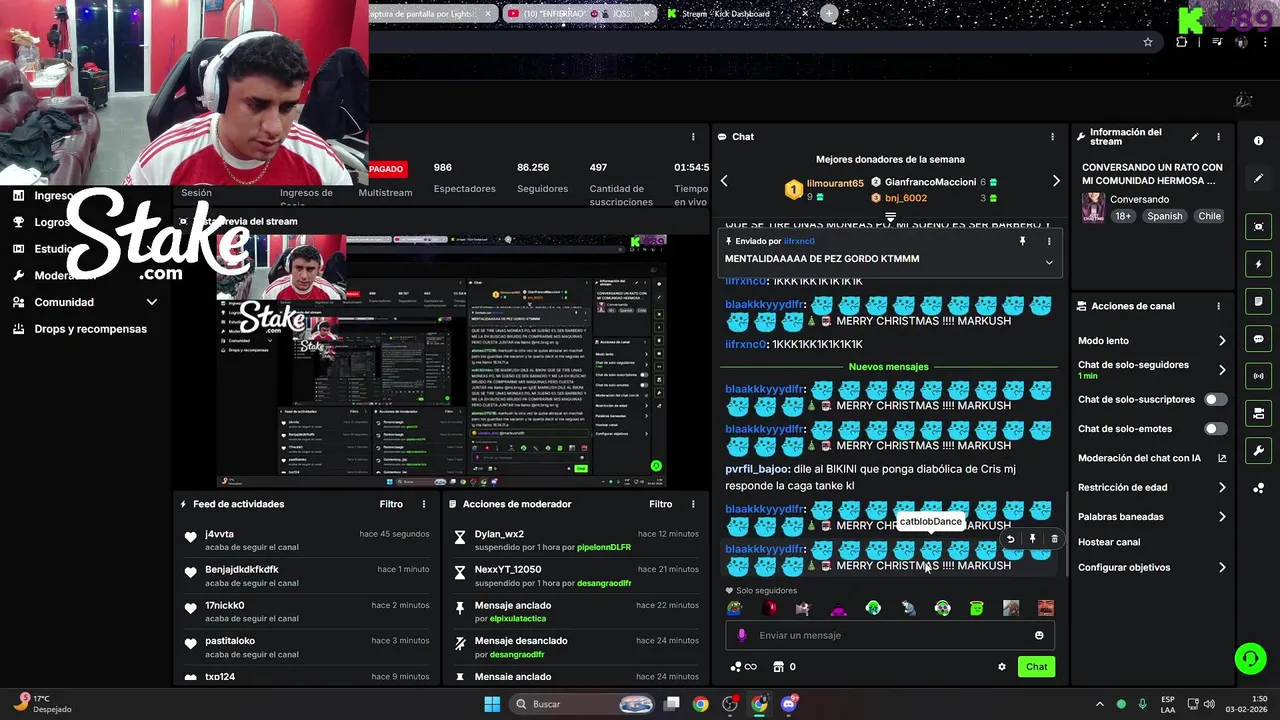
Task: Open chat settings gear icon
Action: (1001, 667)
